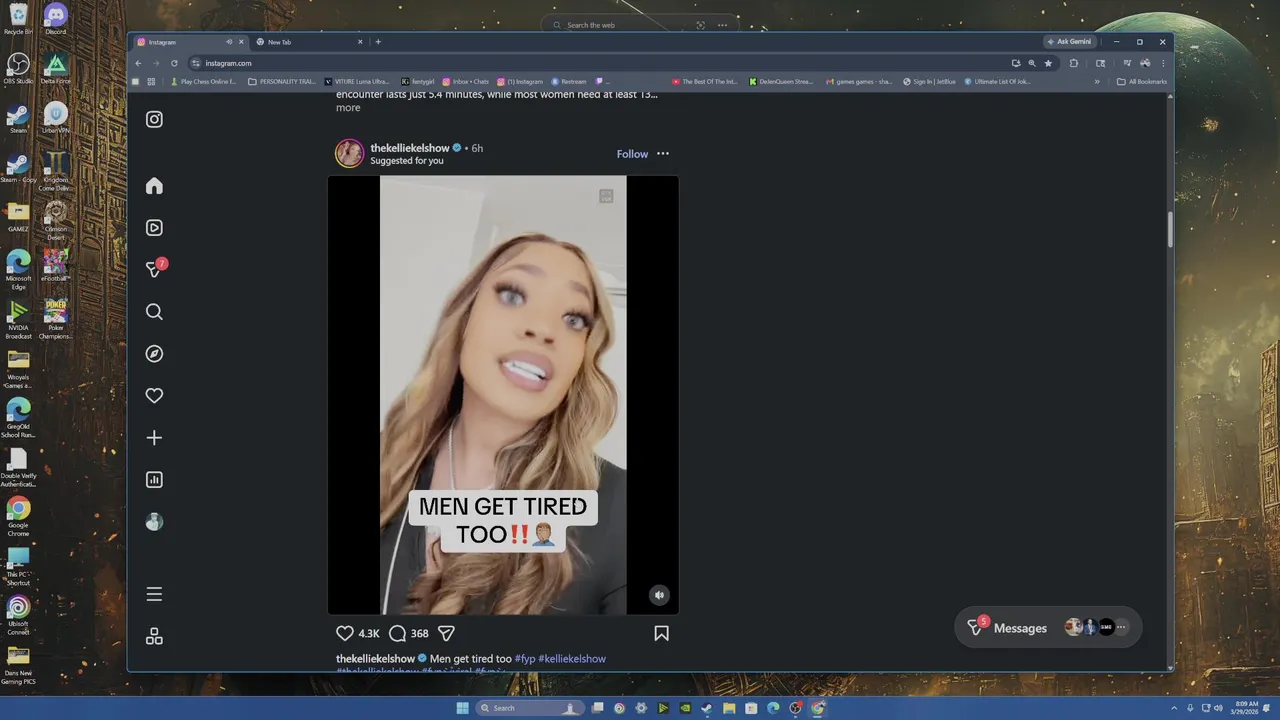Open All Bookmarks folder
The width and height of the screenshot is (1280, 720).
[x=1142, y=82]
